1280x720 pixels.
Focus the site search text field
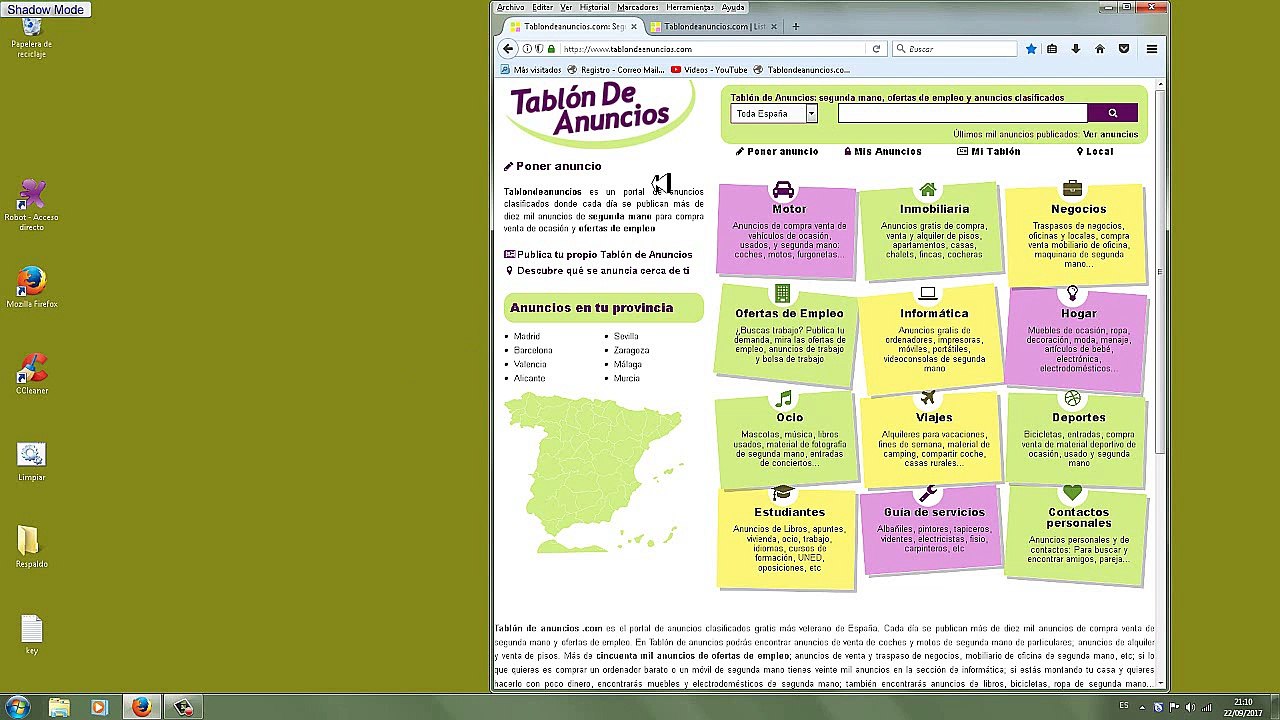[962, 113]
